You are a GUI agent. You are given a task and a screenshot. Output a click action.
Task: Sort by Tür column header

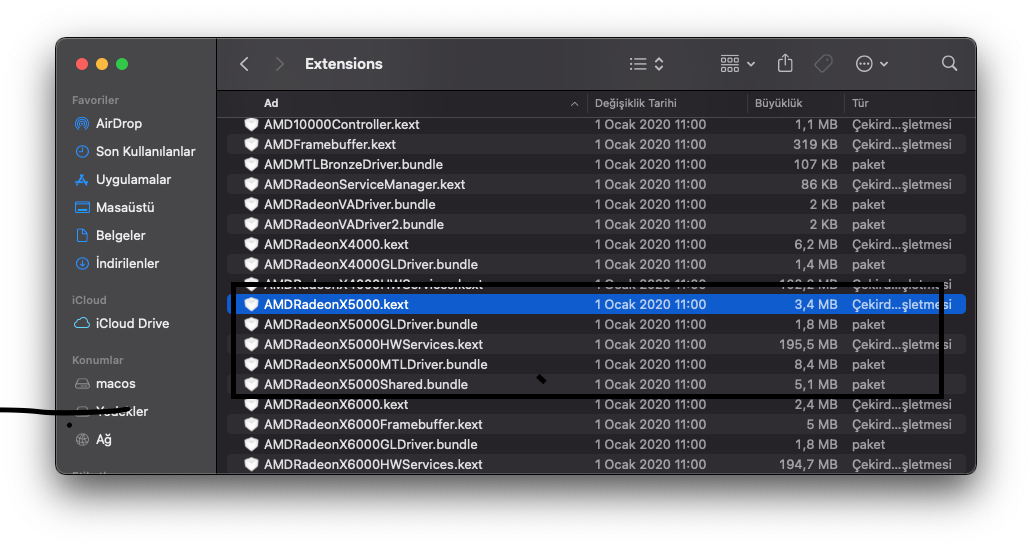point(860,103)
